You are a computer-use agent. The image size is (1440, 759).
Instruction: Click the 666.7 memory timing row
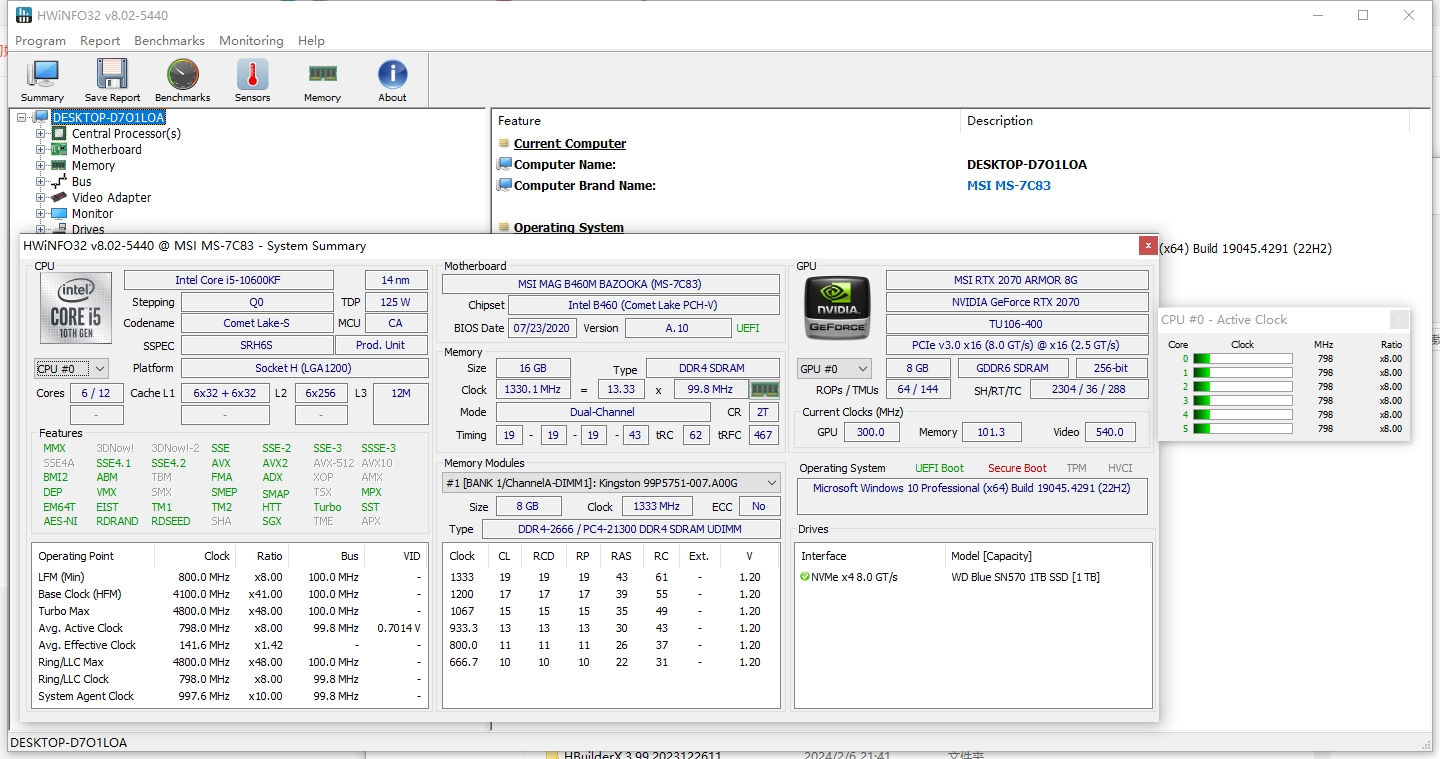(611, 662)
